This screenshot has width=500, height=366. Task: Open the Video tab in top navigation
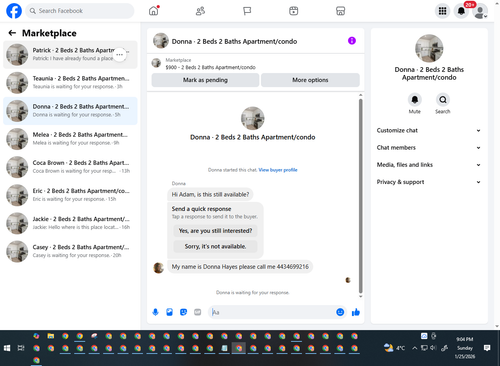[294, 11]
